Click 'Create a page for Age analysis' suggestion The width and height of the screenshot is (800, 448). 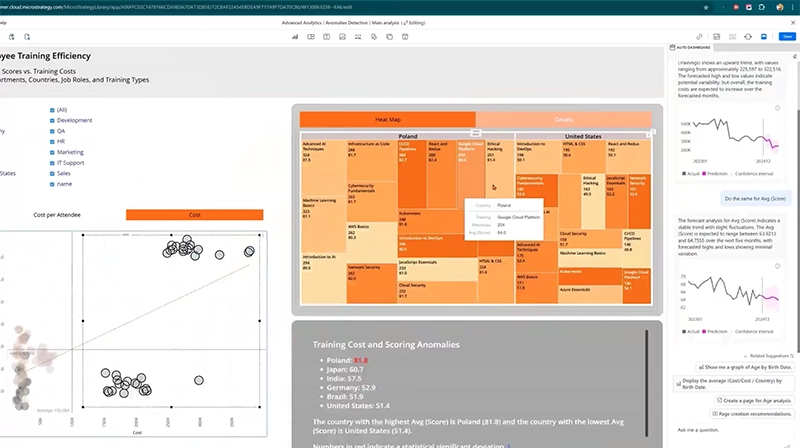754,401
